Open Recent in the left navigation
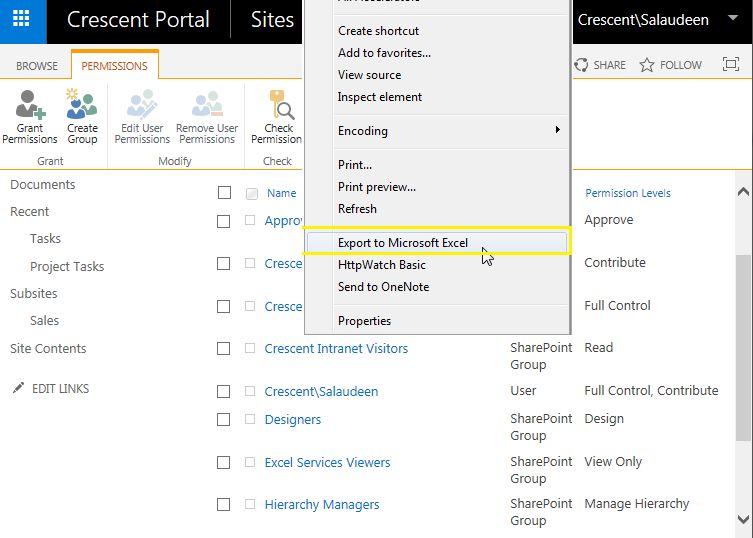 [x=29, y=212]
